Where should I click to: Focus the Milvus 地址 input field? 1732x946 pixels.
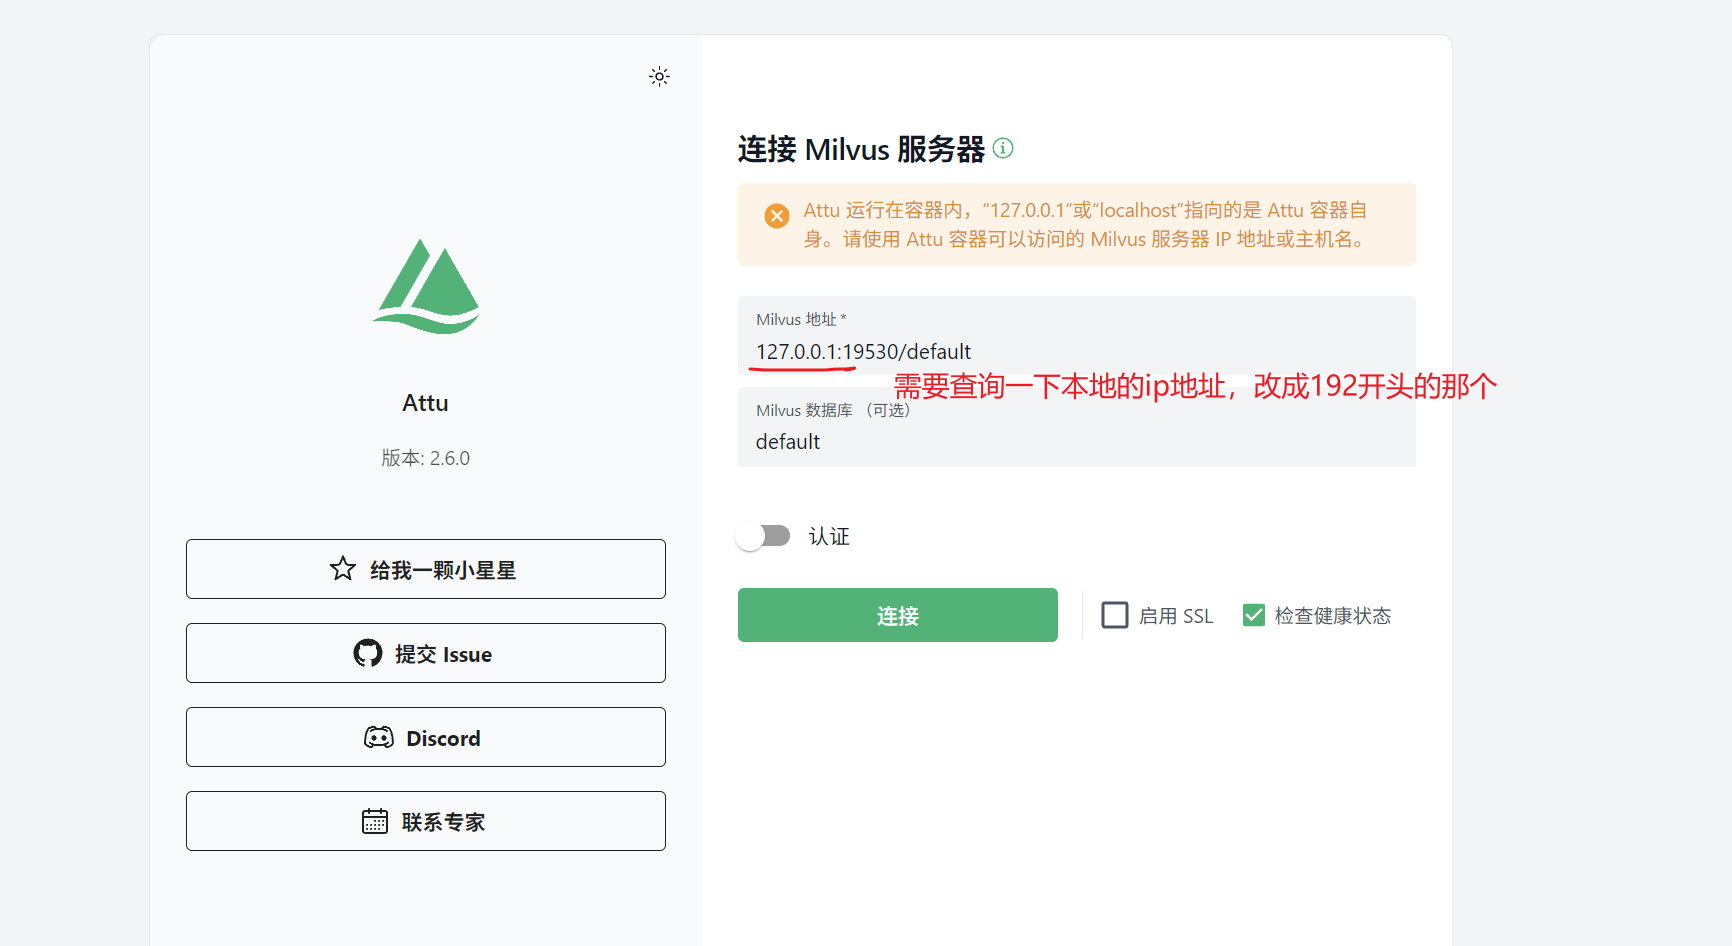coord(1077,336)
